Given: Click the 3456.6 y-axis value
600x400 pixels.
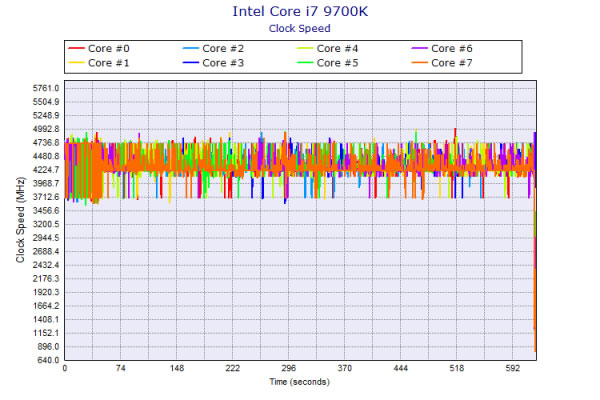Looking at the screenshot, I should 46,211.
